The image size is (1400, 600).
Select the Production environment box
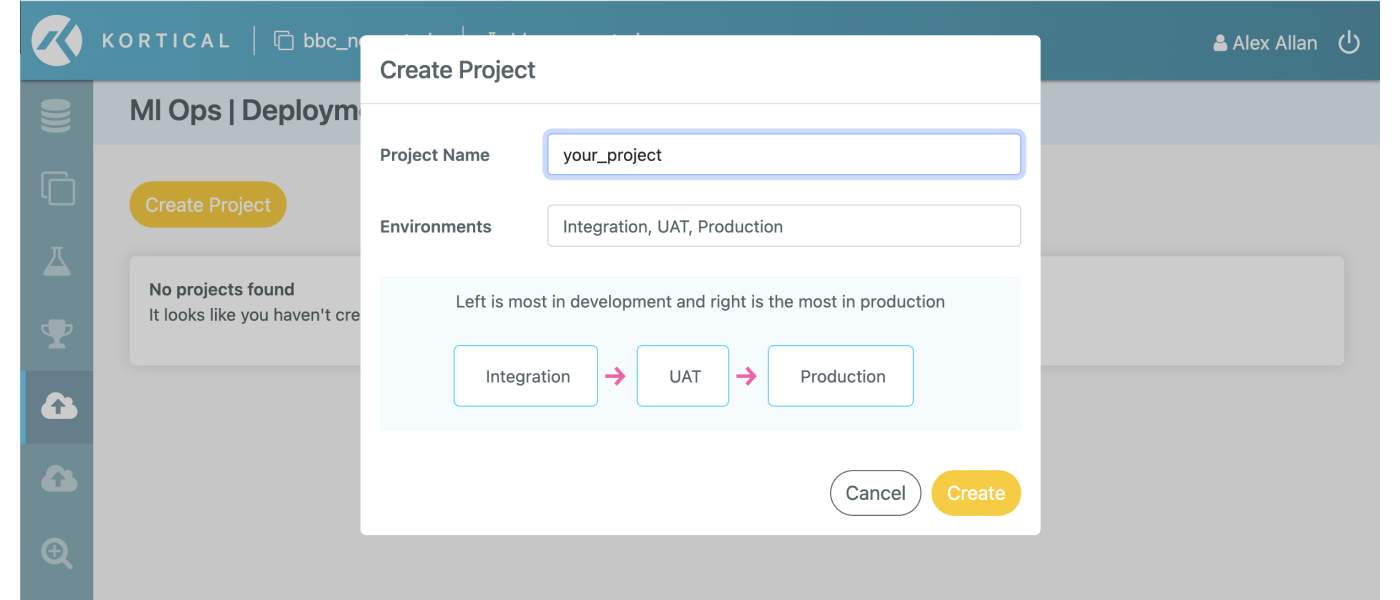(840, 376)
